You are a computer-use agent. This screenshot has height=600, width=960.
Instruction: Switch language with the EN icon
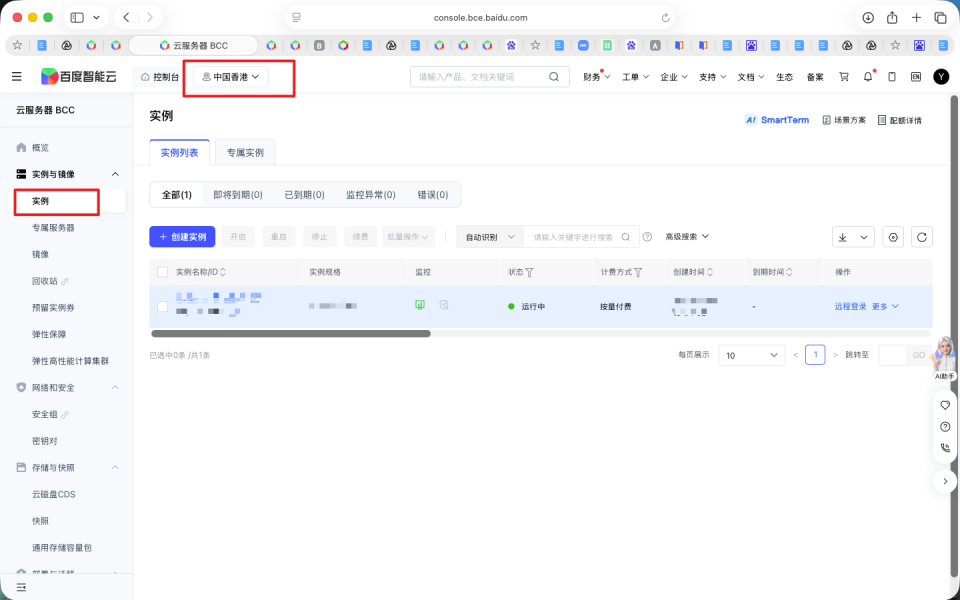(x=916, y=77)
